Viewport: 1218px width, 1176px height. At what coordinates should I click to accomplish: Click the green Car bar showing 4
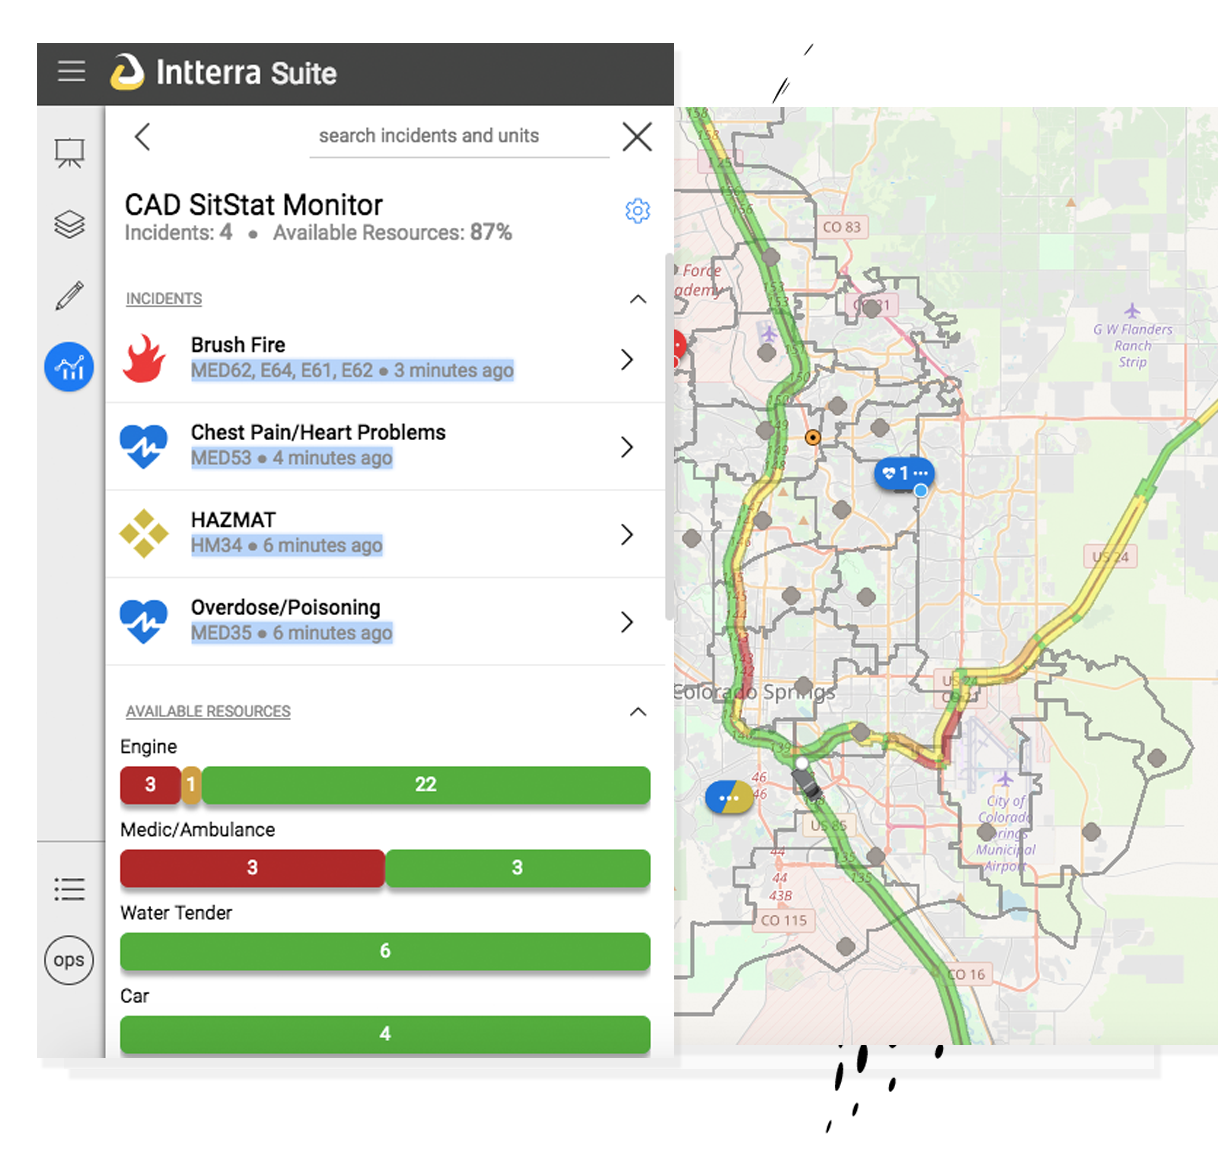pyautogui.click(x=385, y=1034)
